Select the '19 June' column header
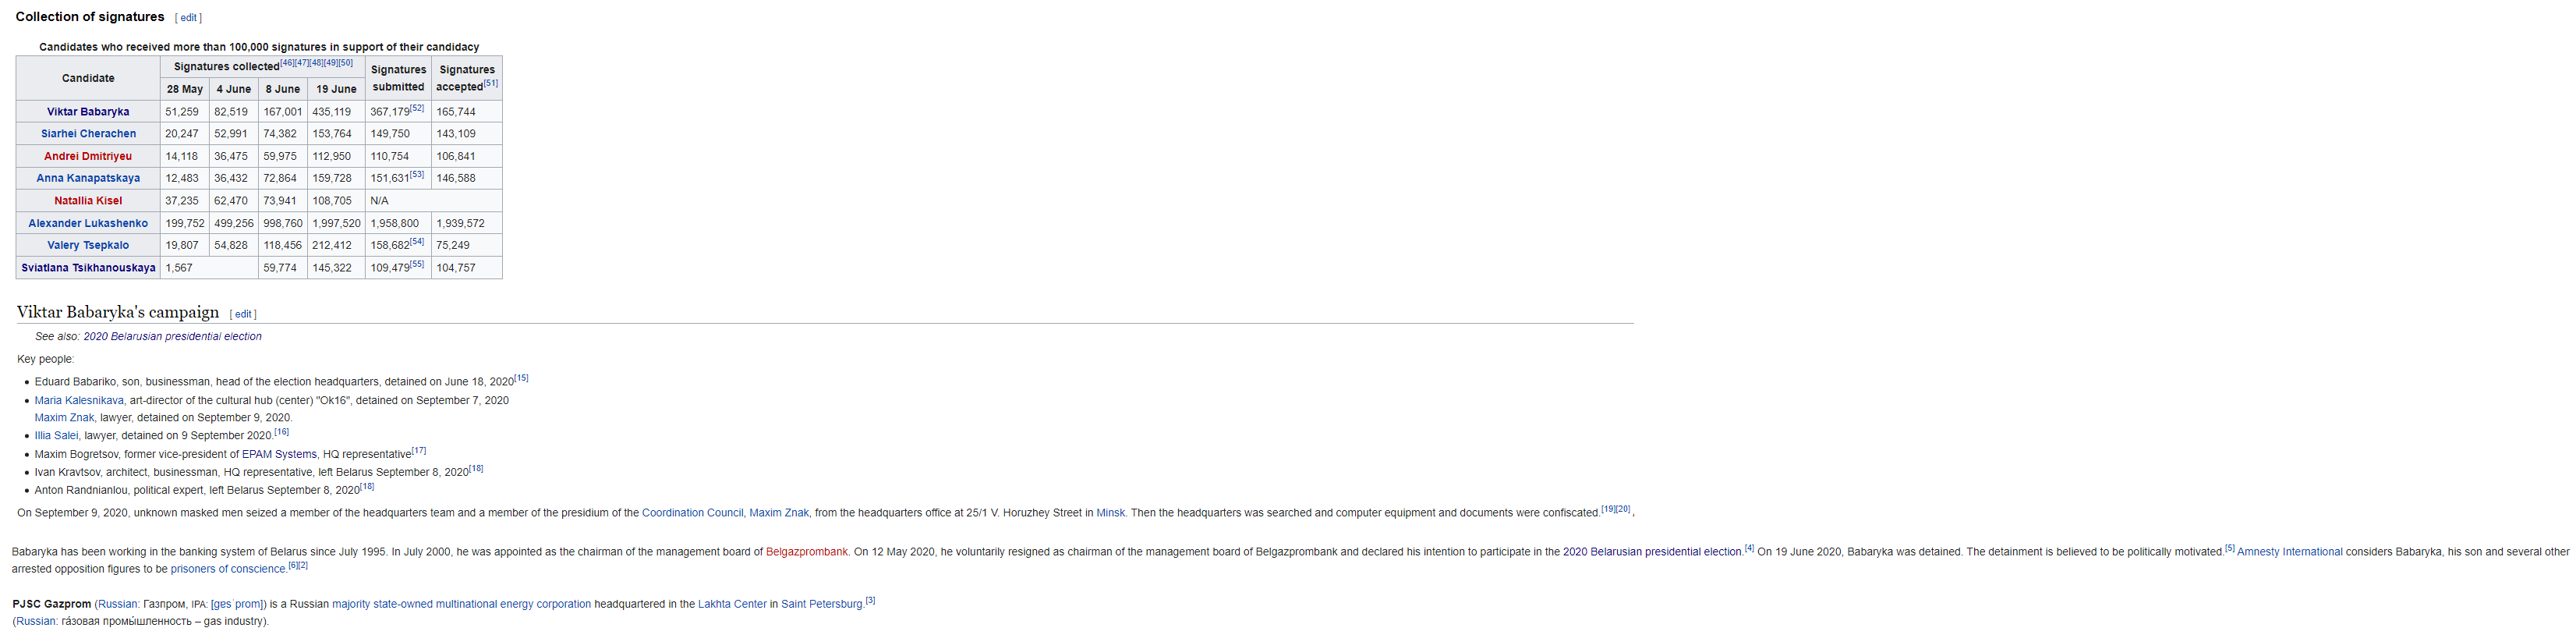Image resolution: width=2576 pixels, height=642 pixels. (x=336, y=89)
